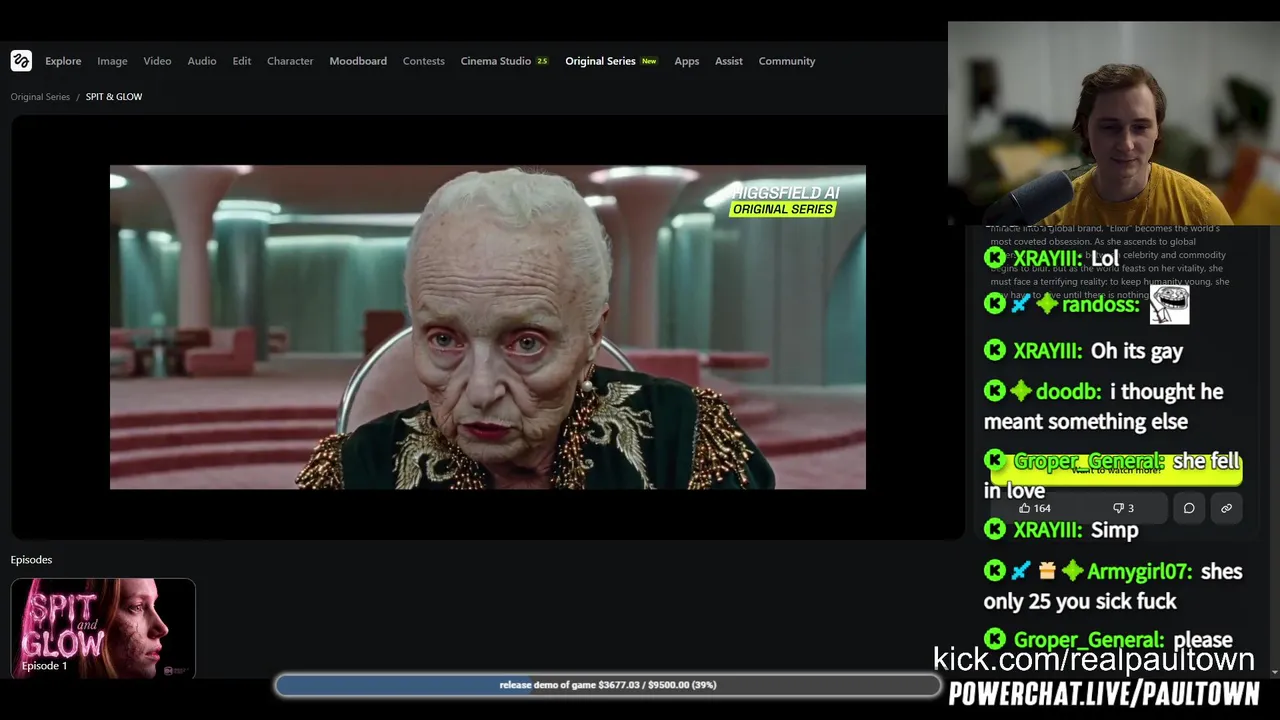
Task: Open the Assist page
Action: pos(729,61)
